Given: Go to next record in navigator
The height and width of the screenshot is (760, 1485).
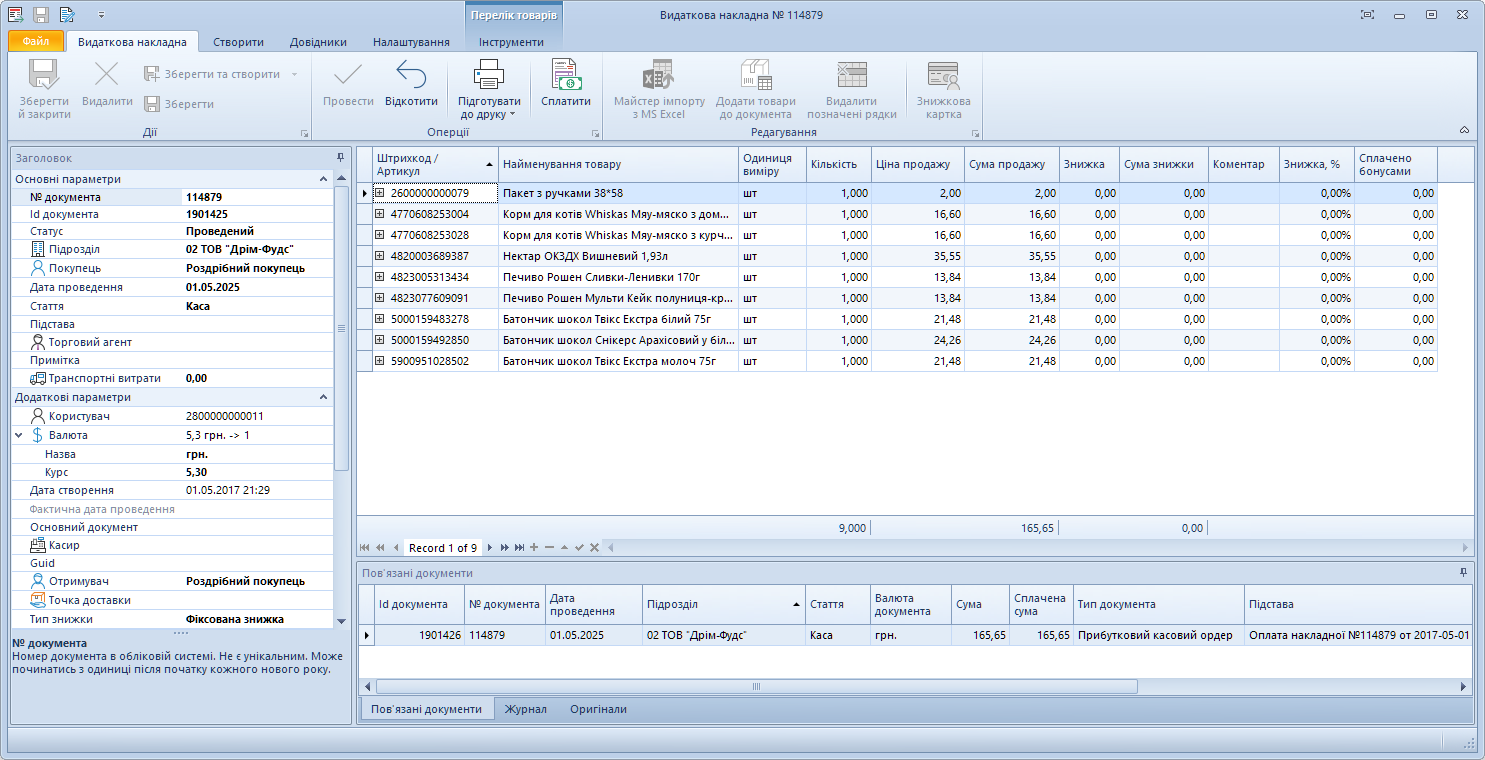Looking at the screenshot, I should tap(490, 547).
